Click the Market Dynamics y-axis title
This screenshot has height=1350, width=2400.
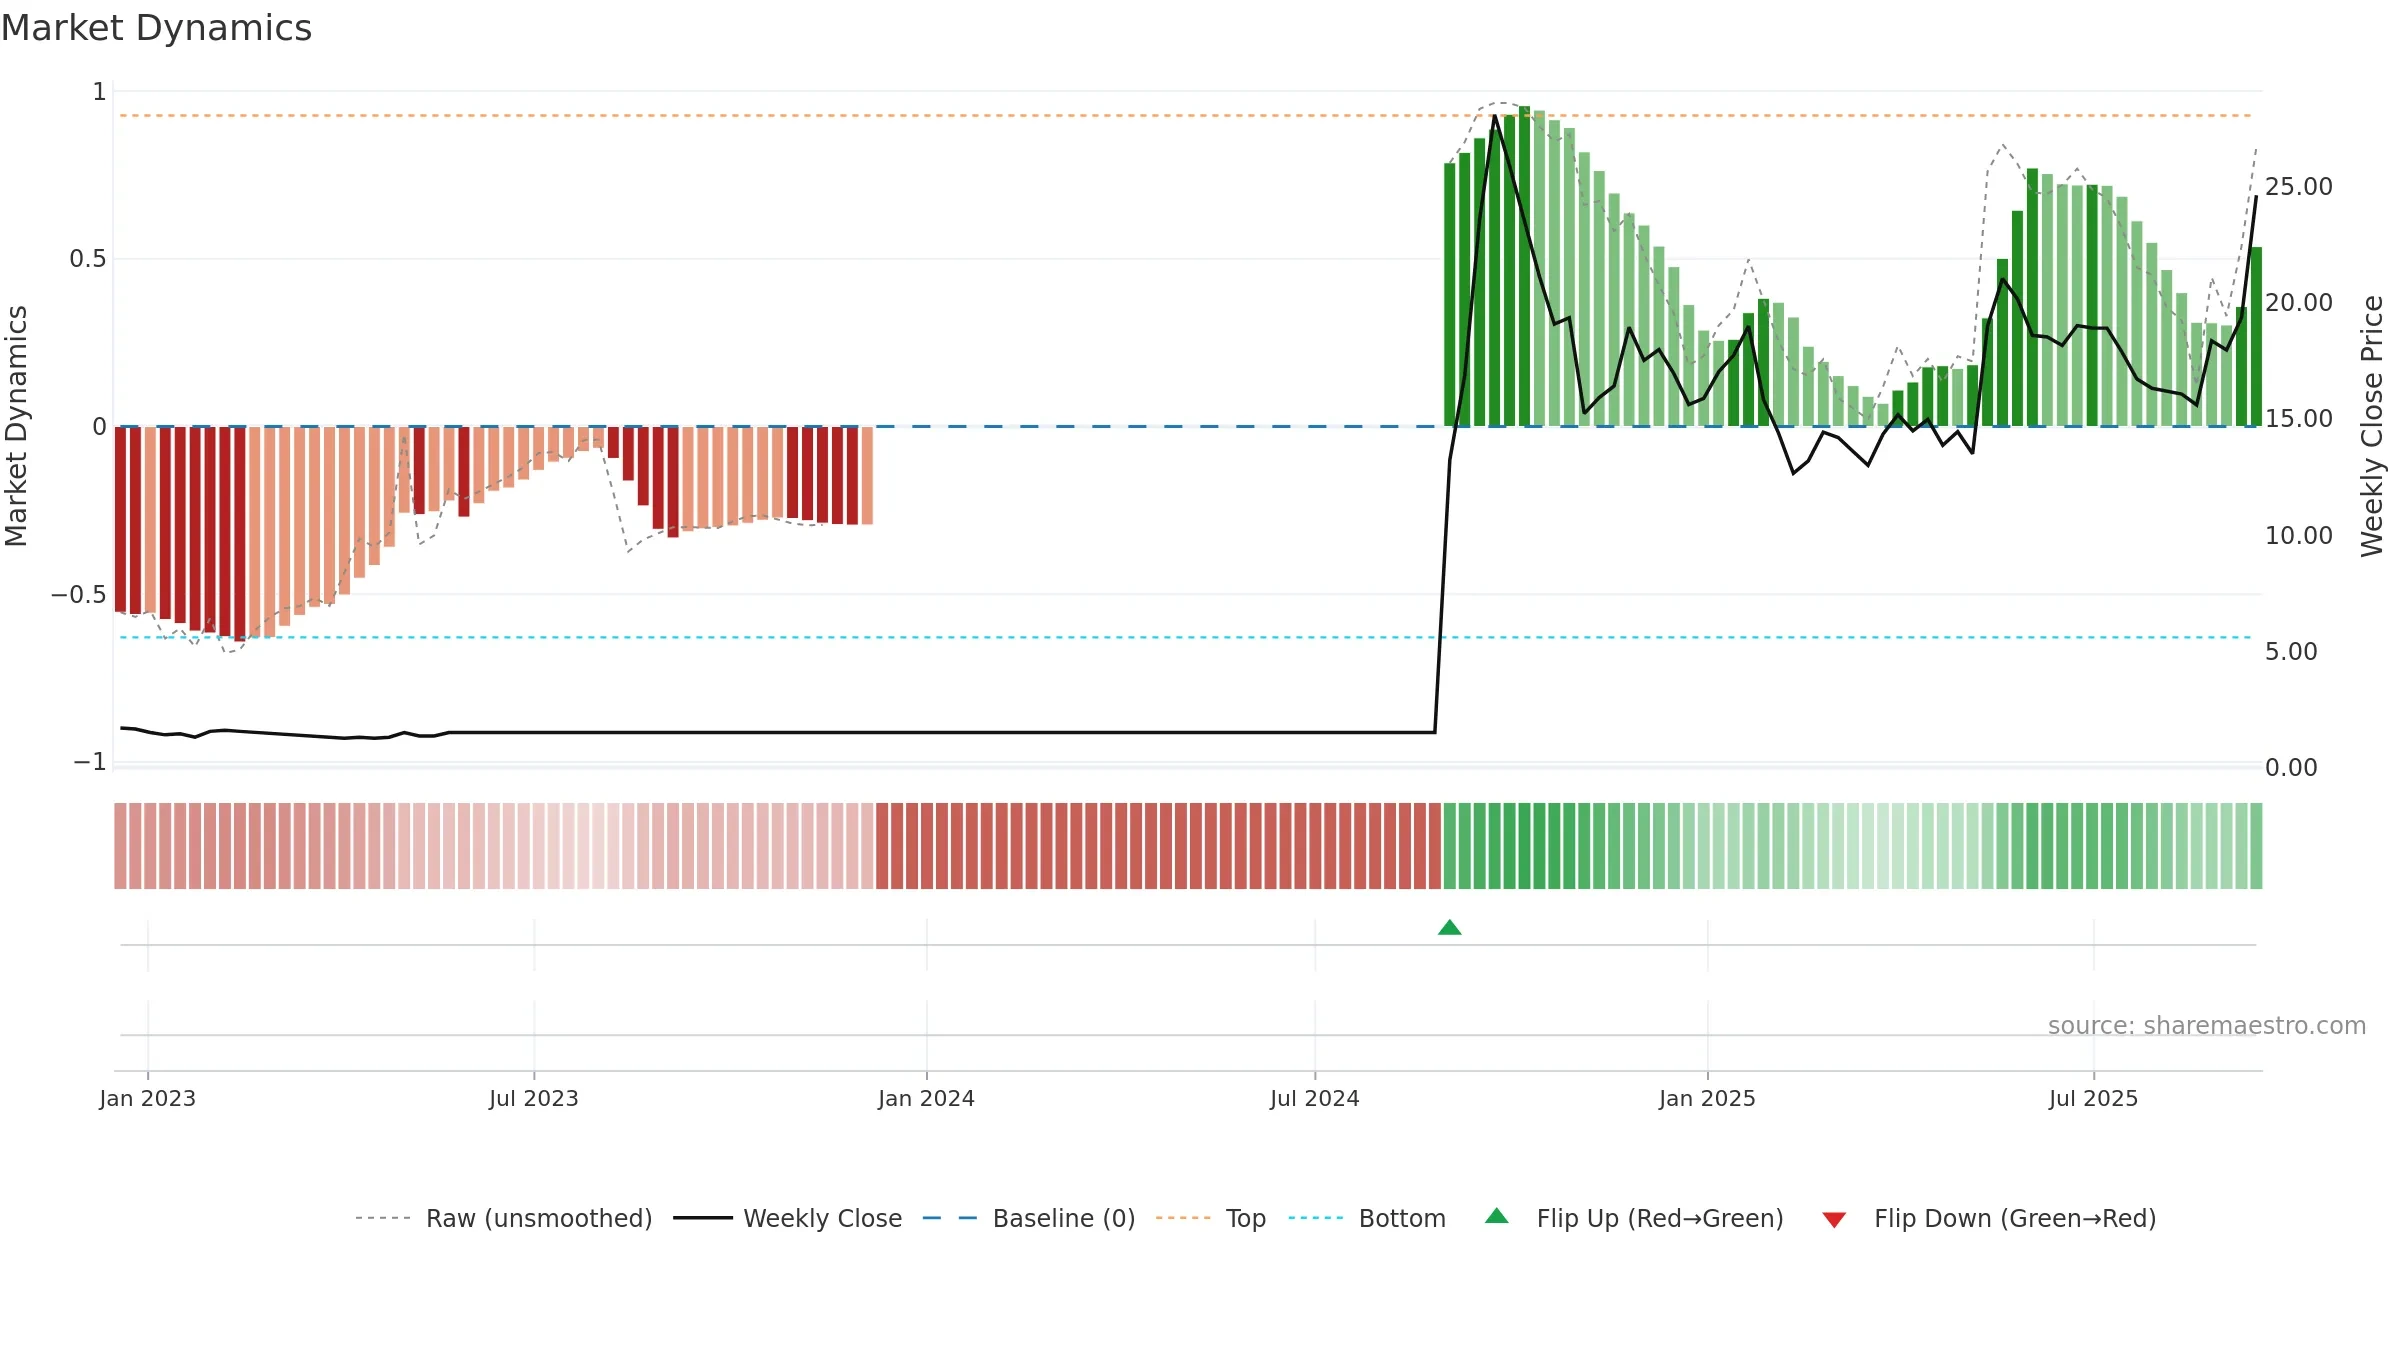pyautogui.click(x=16, y=427)
